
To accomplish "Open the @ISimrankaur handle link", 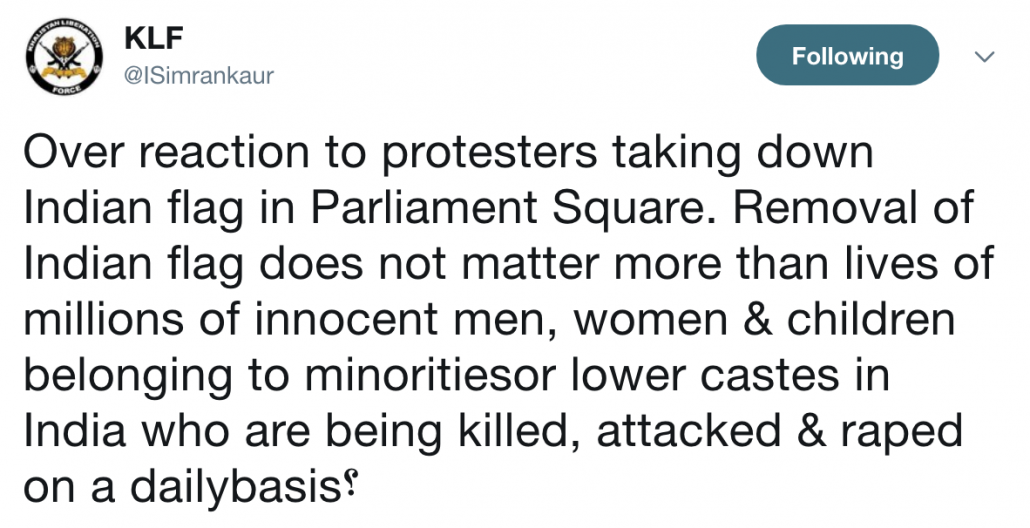I will [199, 76].
